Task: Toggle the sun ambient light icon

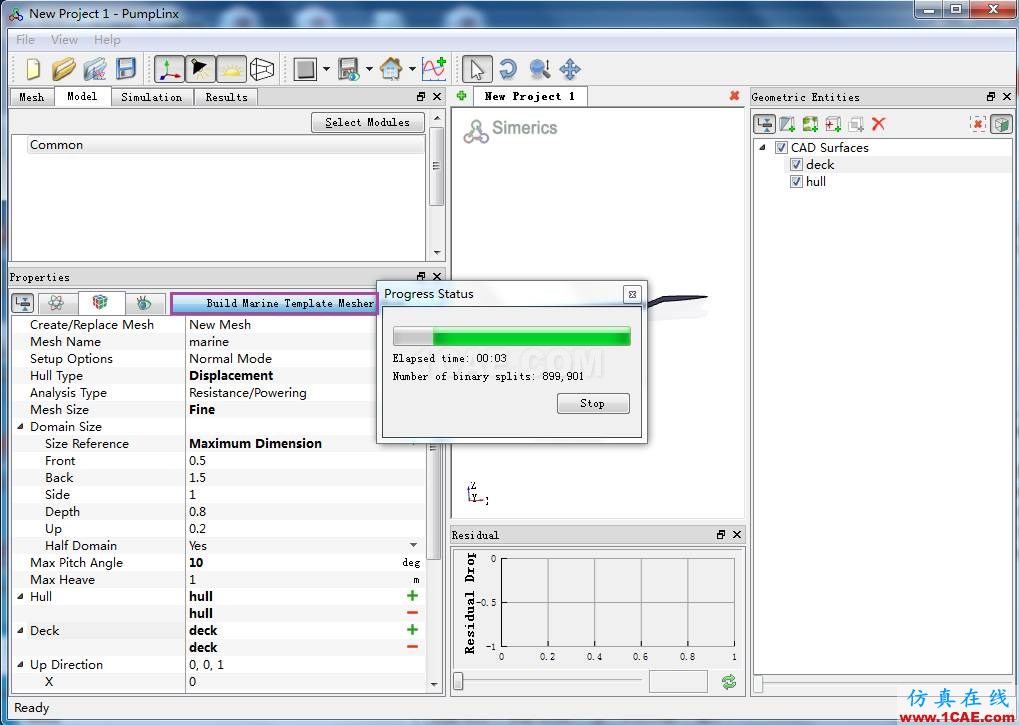Action: pyautogui.click(x=231, y=69)
